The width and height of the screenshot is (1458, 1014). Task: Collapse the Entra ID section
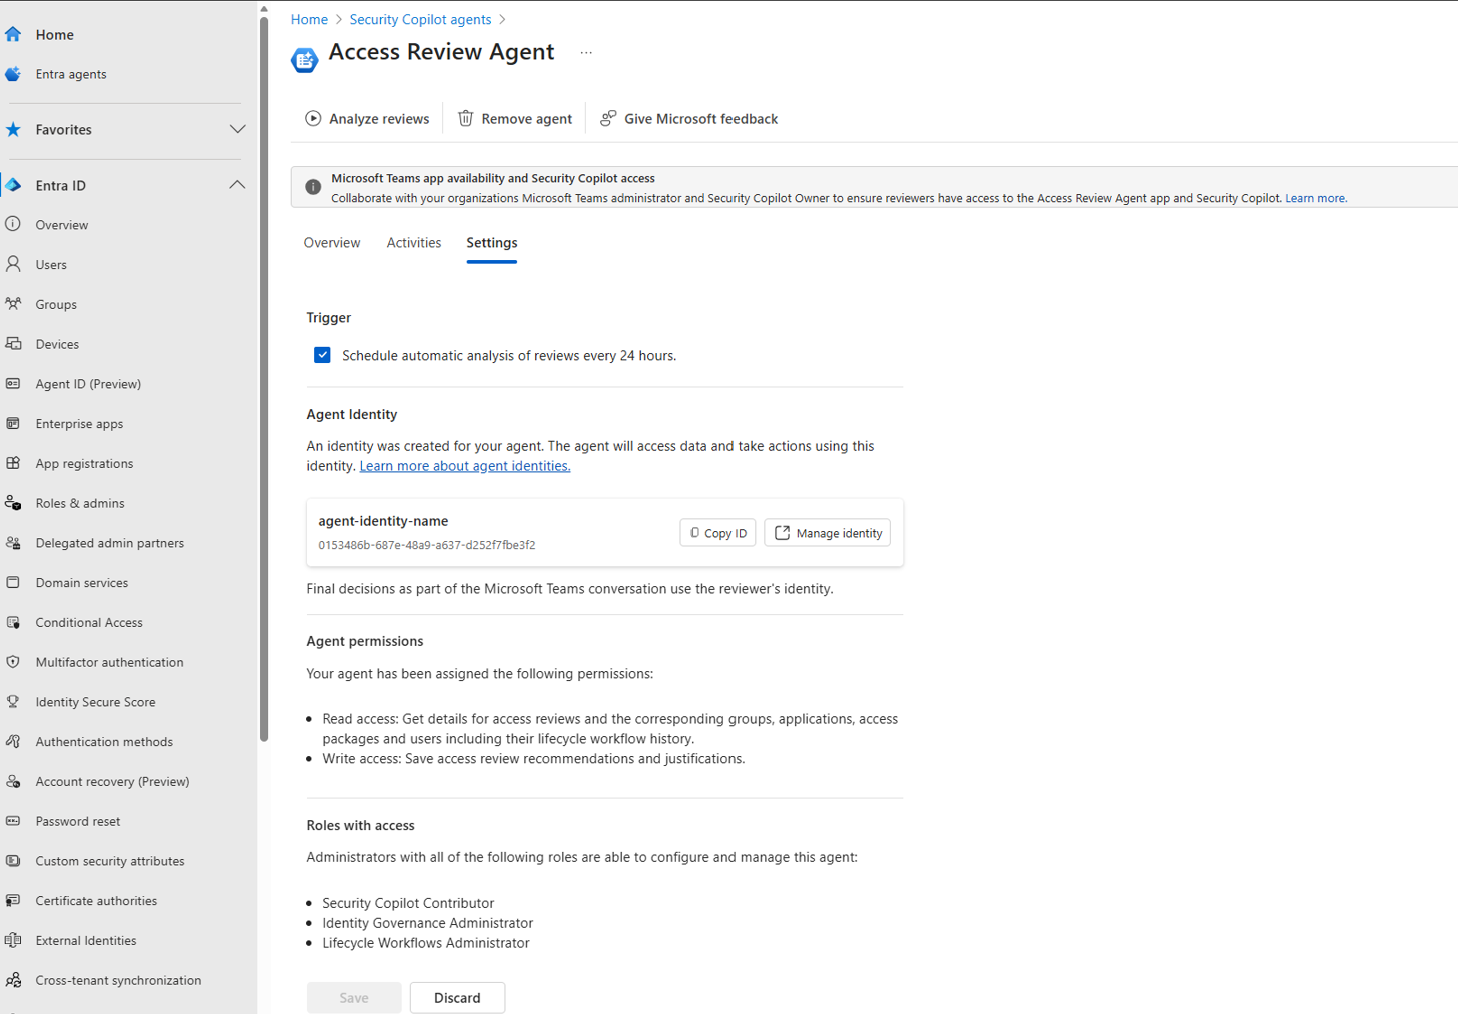point(237,184)
